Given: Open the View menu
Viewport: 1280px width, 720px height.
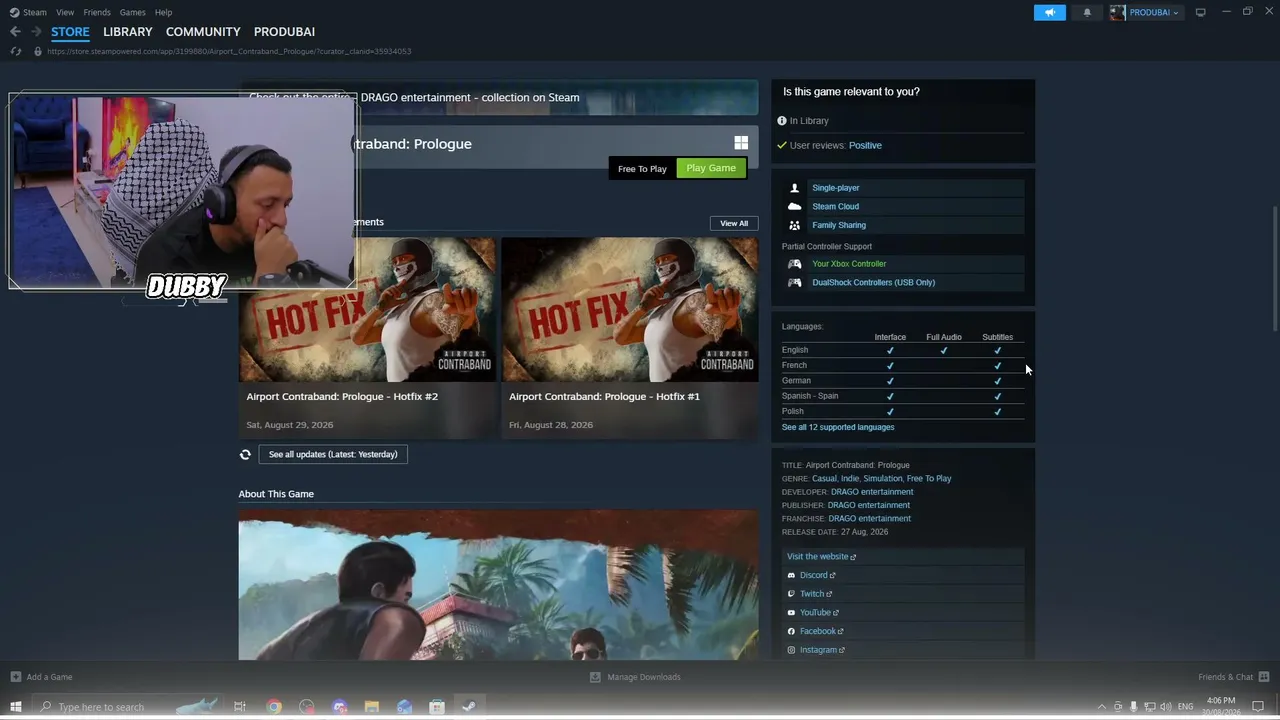Looking at the screenshot, I should pyautogui.click(x=65, y=12).
